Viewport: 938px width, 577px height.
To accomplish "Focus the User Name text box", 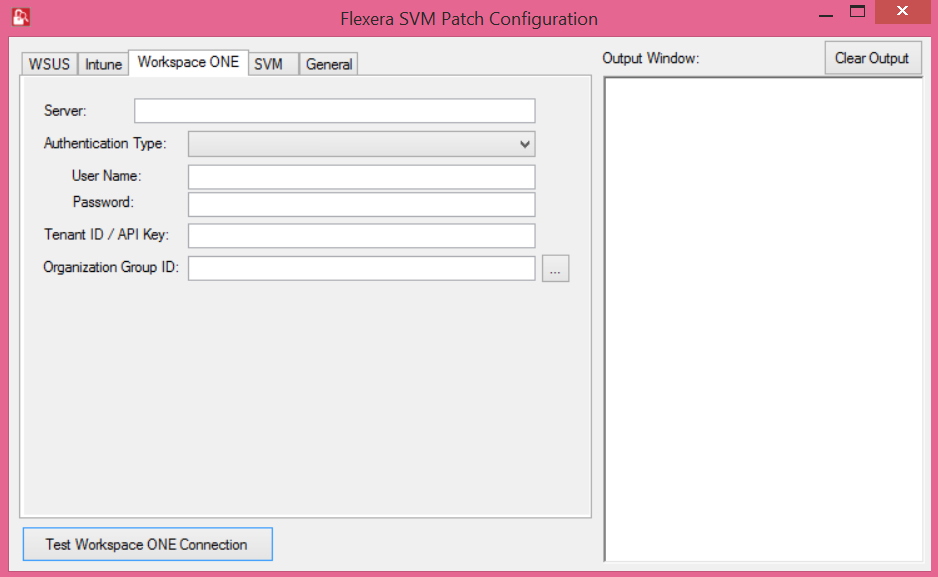I will pyautogui.click(x=361, y=177).
